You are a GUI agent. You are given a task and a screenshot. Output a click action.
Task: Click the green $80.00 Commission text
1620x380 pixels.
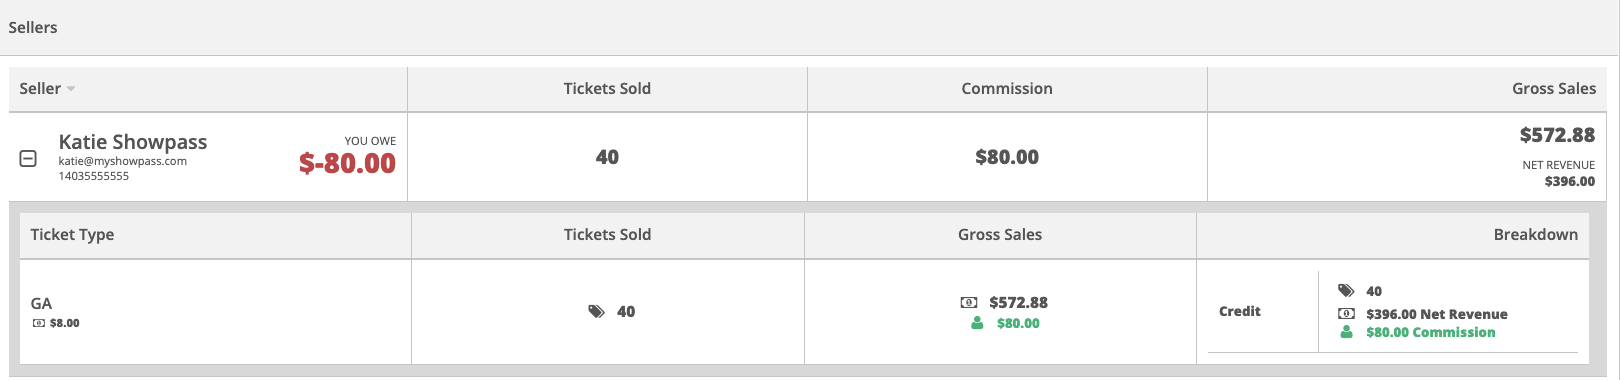tap(1431, 332)
